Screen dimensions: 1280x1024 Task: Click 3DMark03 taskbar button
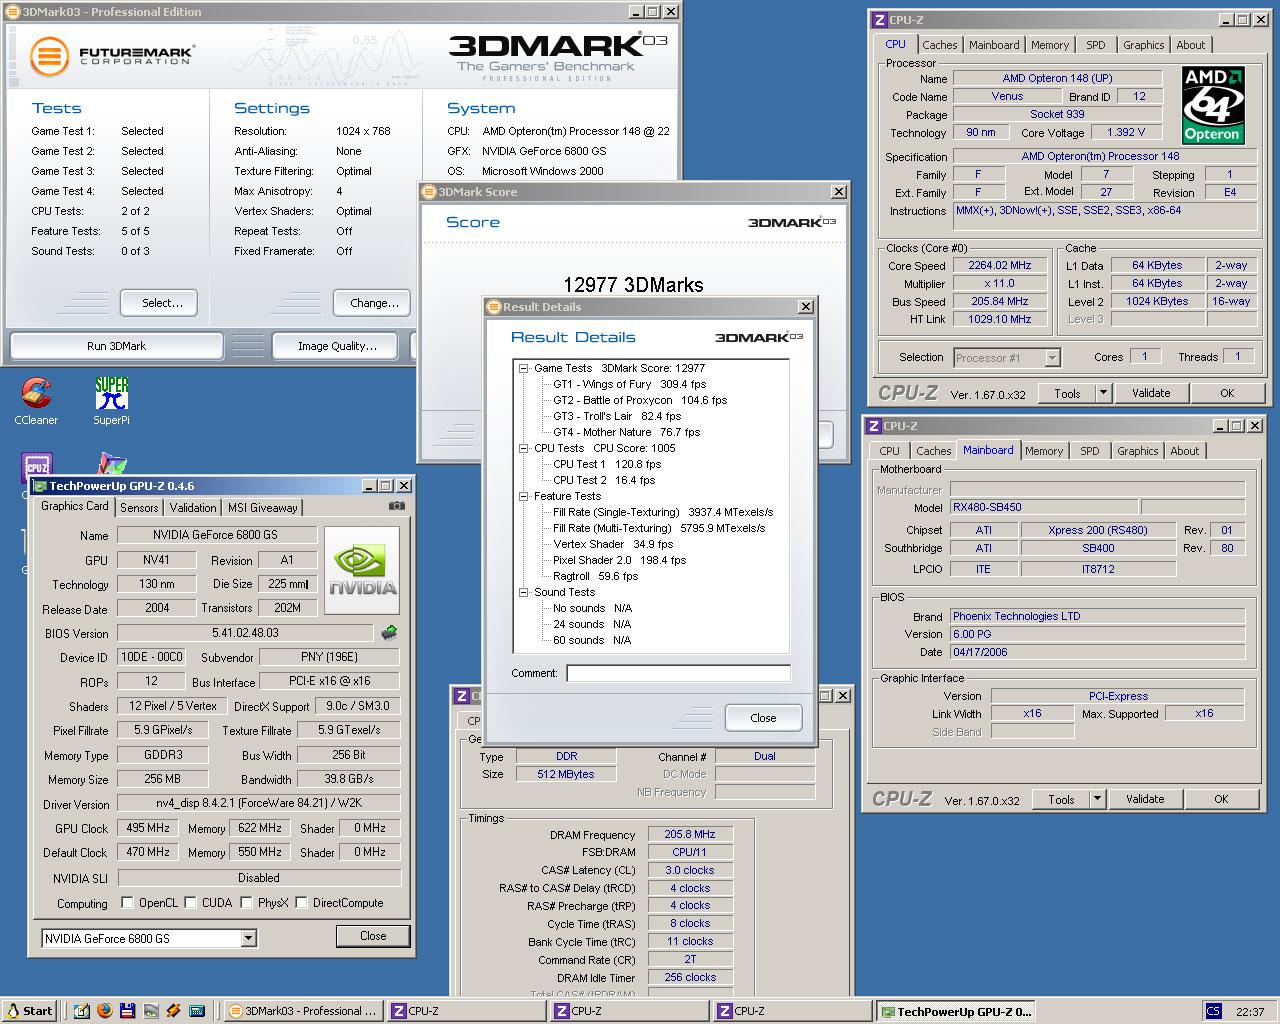[303, 1011]
